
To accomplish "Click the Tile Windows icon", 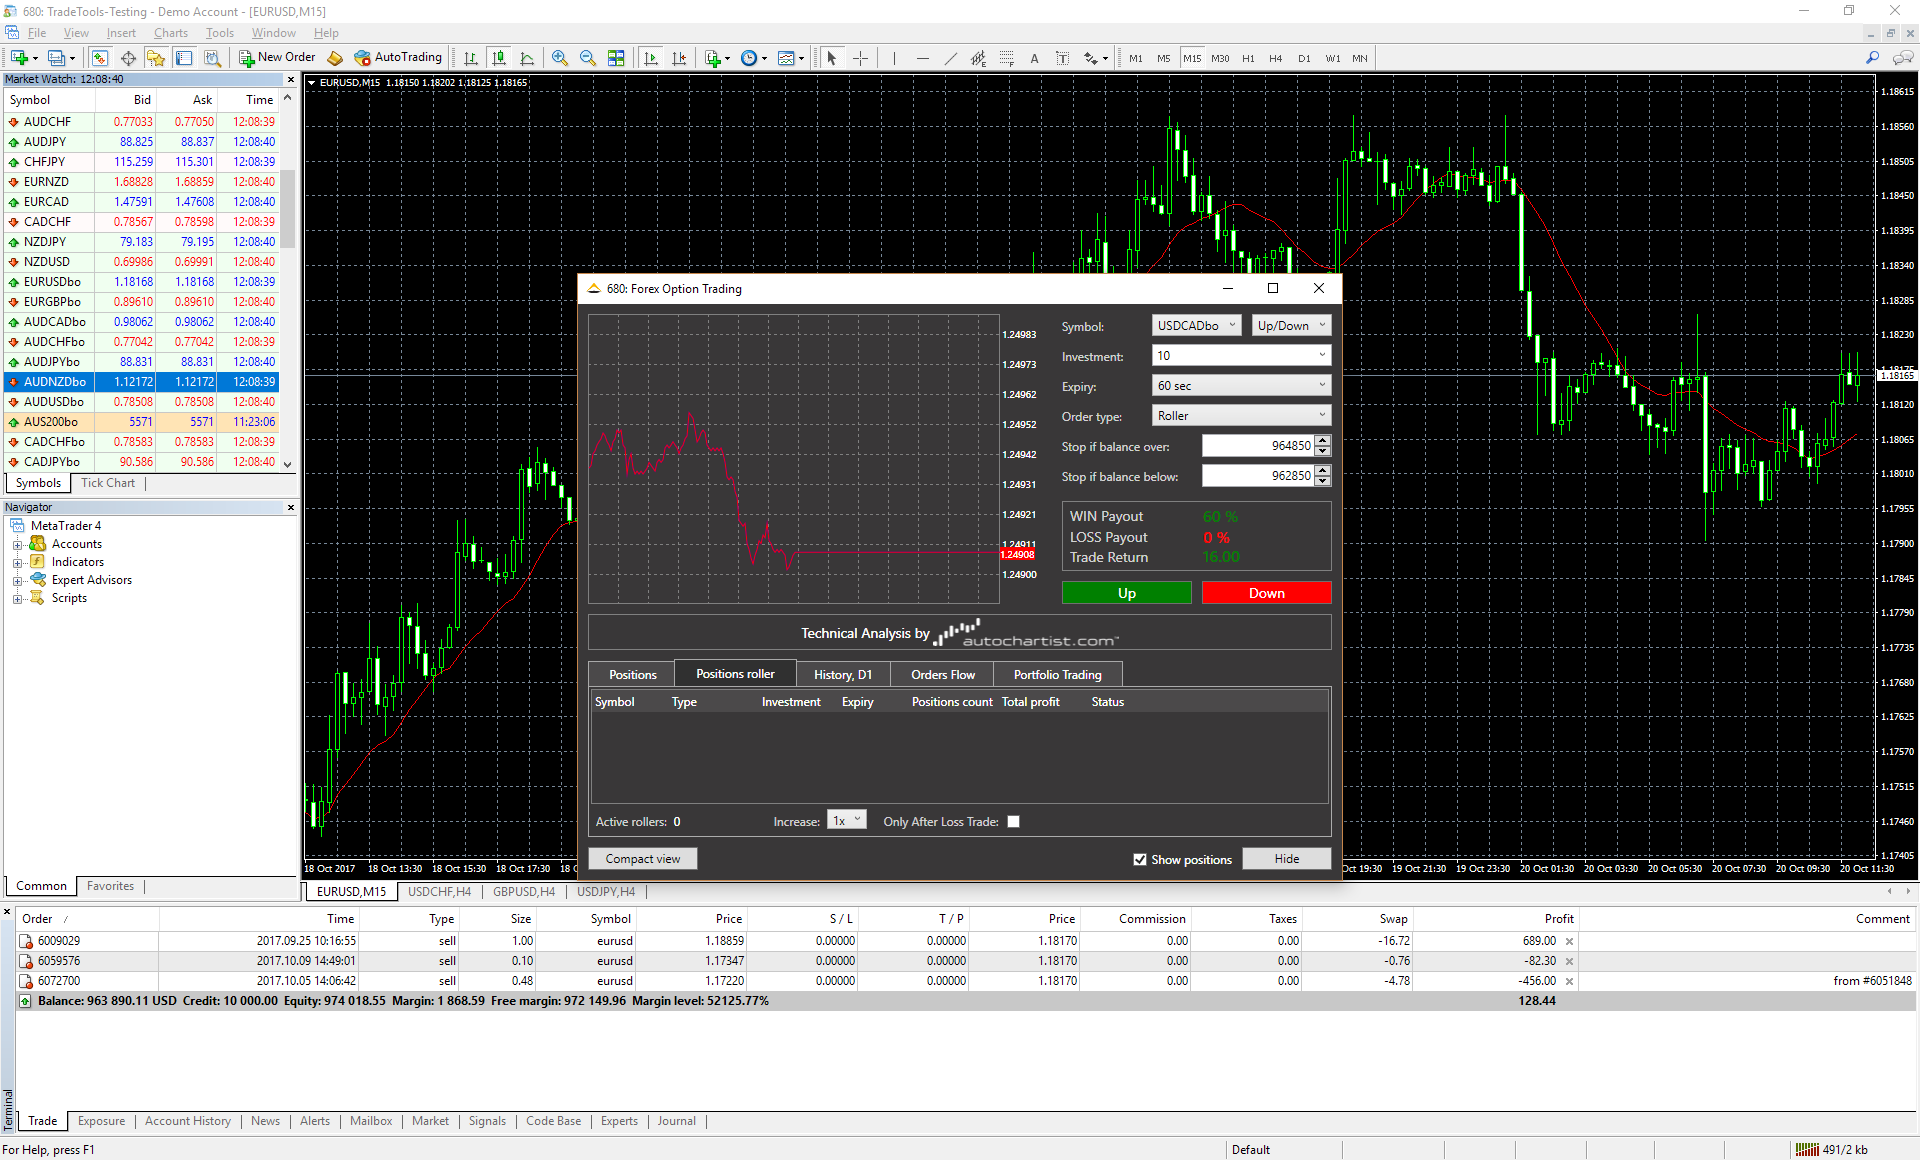I will [x=616, y=58].
